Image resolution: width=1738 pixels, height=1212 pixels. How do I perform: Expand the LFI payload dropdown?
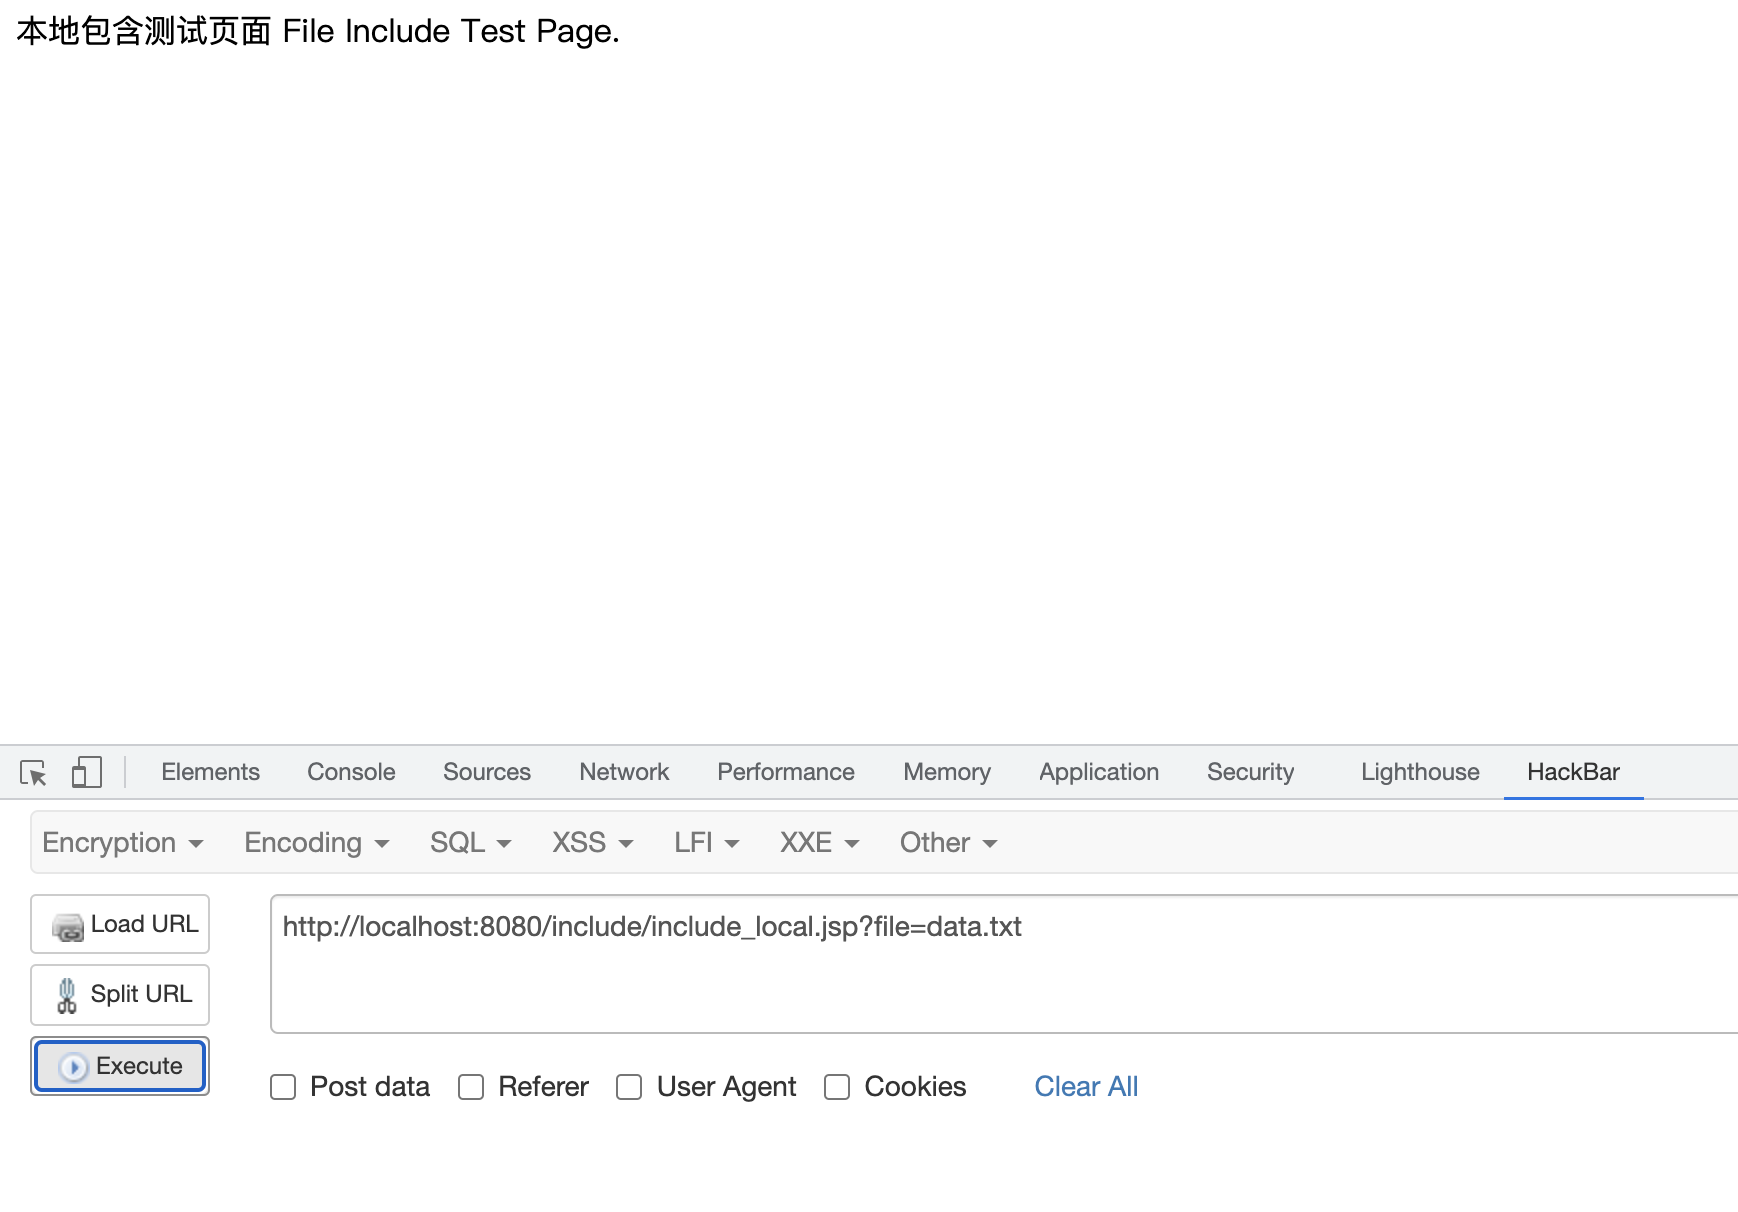[706, 843]
